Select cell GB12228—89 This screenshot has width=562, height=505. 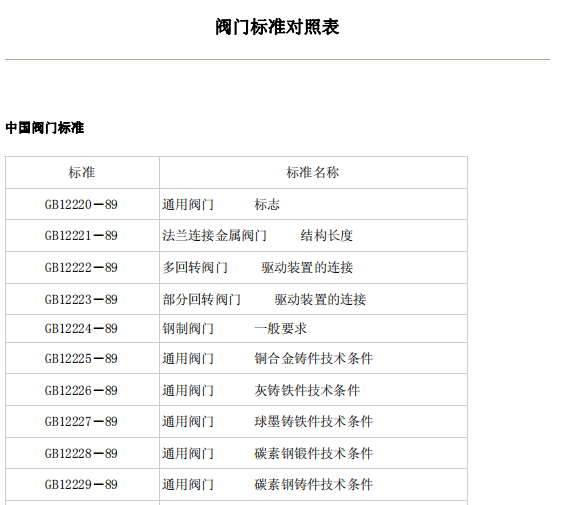click(81, 454)
